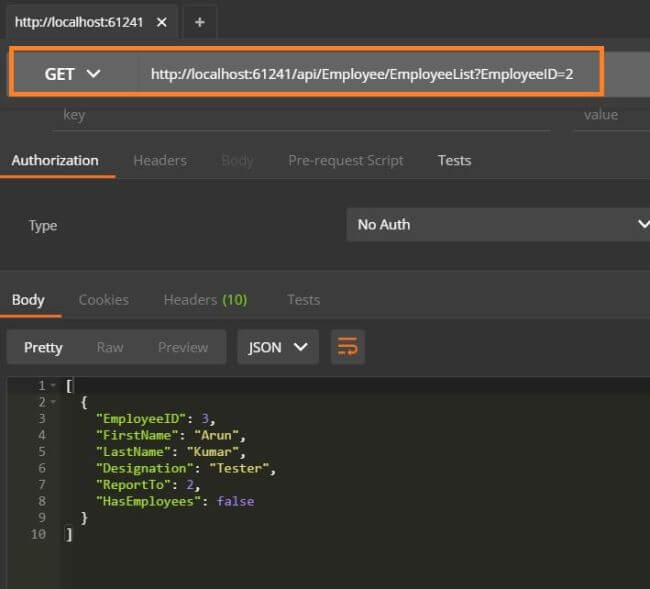Collapse the object at line 2

(53, 402)
